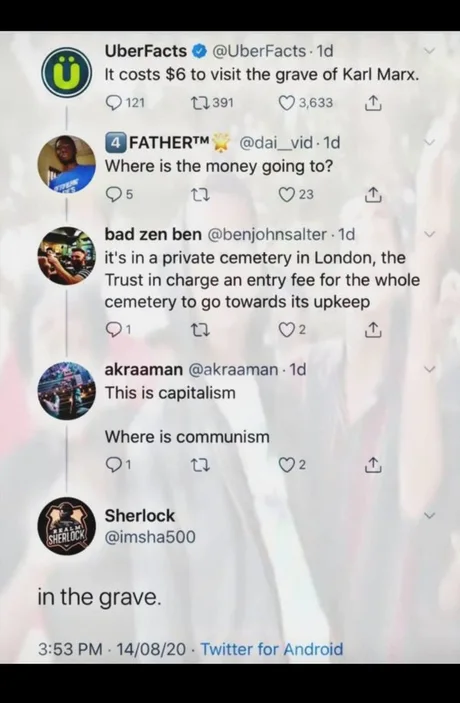Open chevron menu on Sherlock's tweet
The height and width of the screenshot is (703, 460).
click(430, 516)
